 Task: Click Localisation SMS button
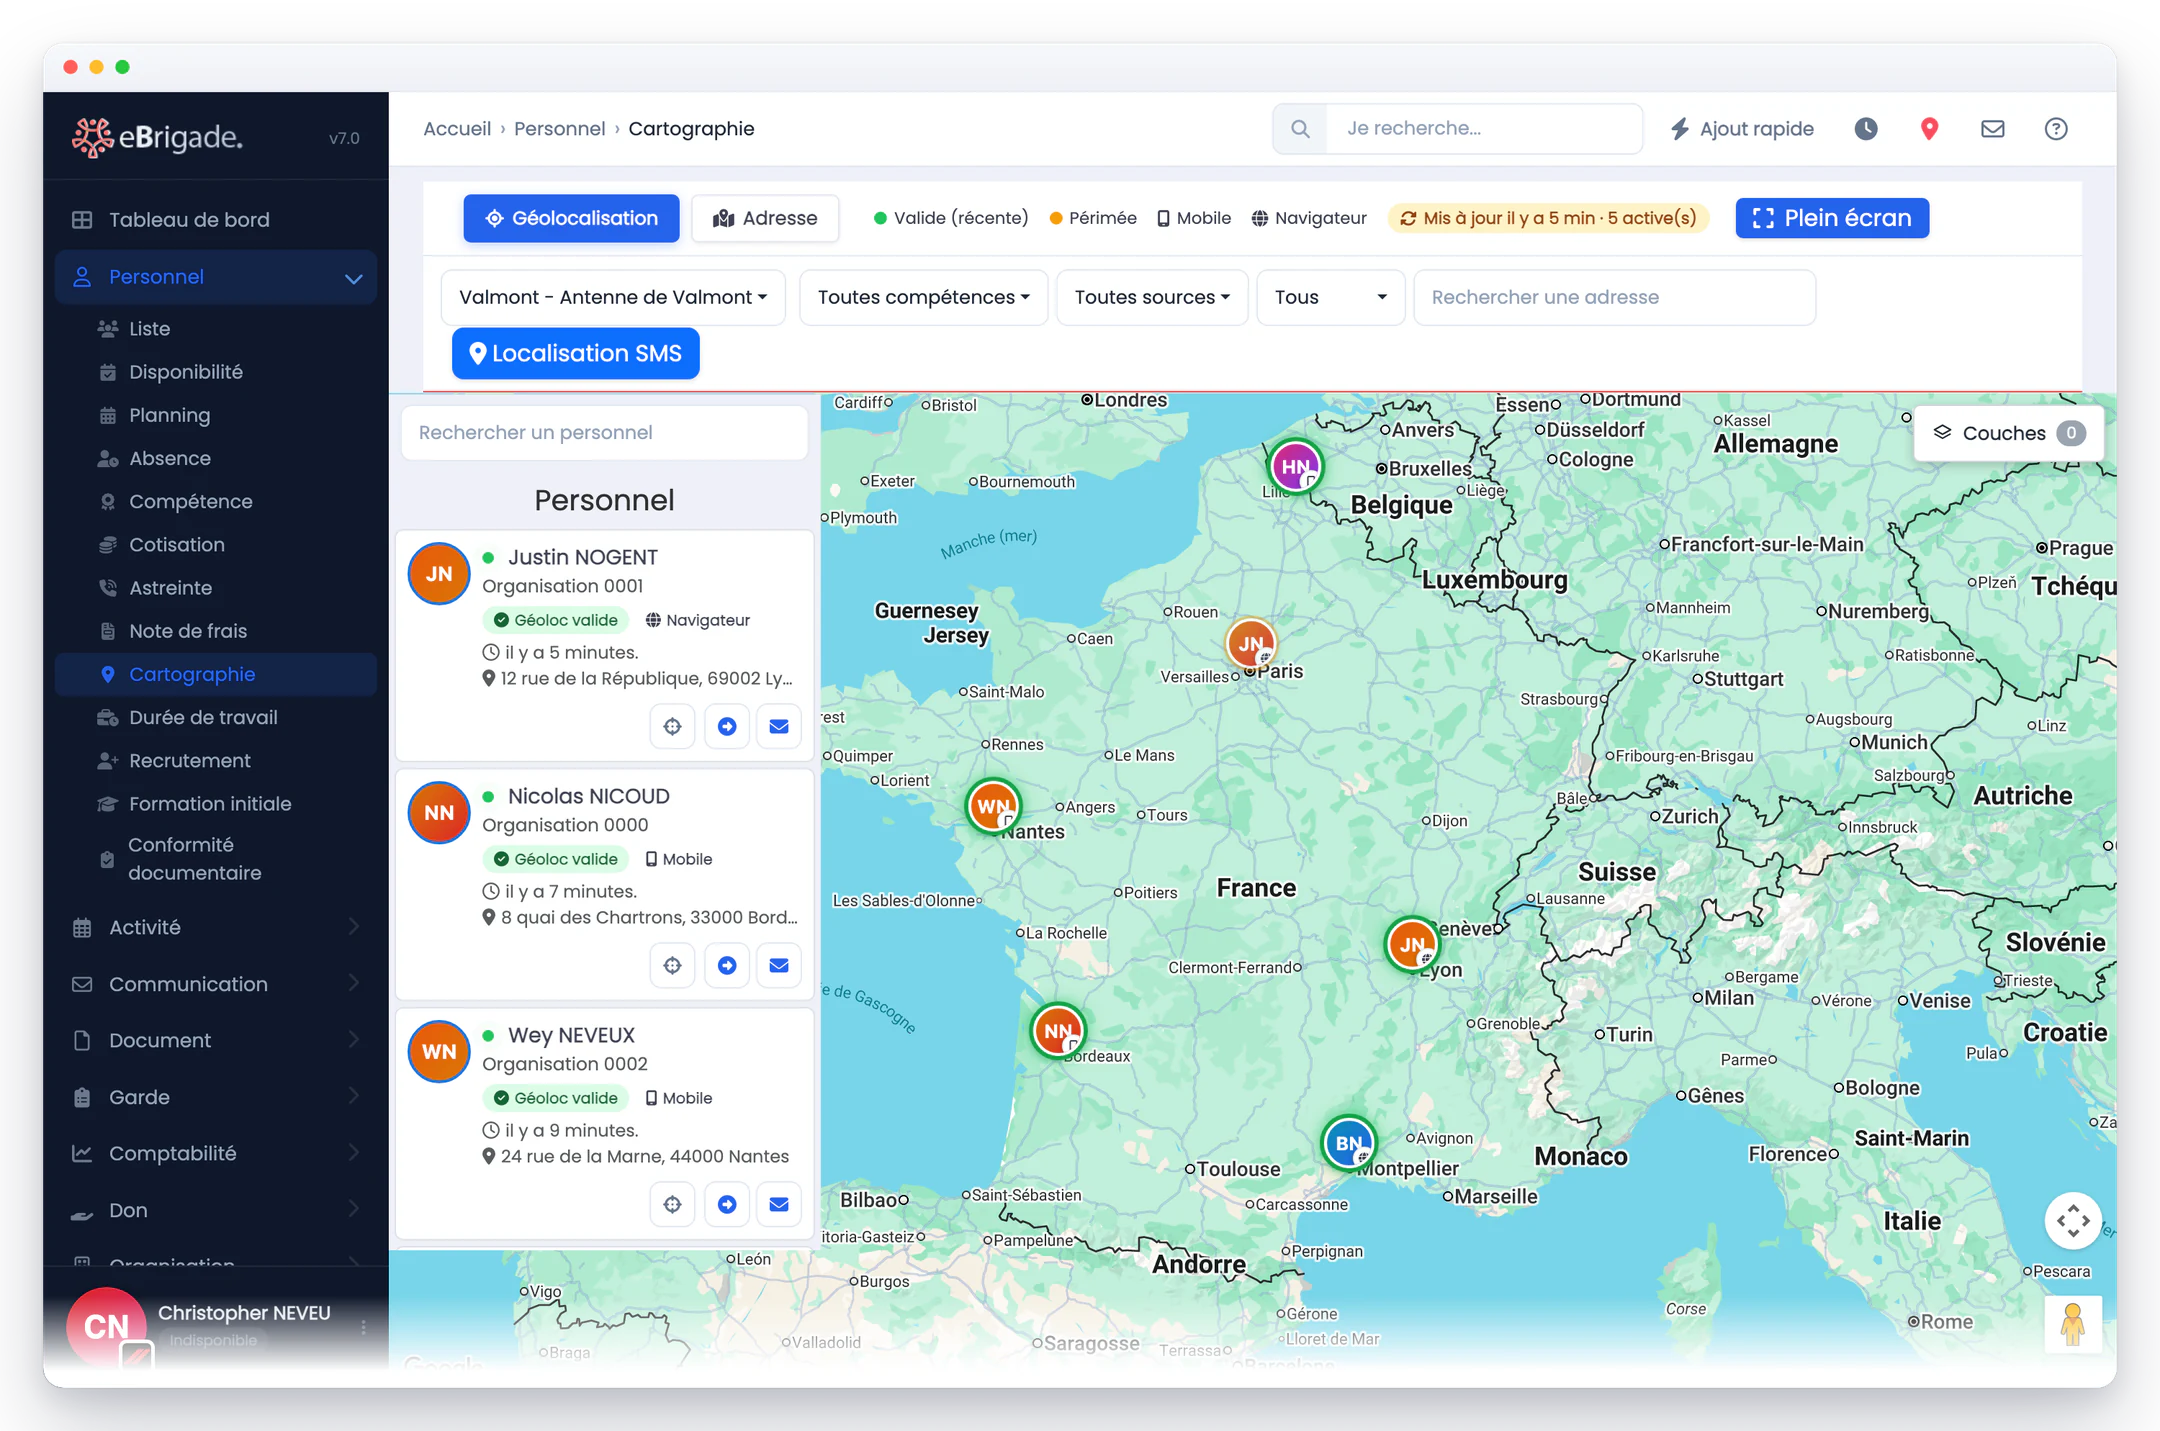[x=575, y=353]
